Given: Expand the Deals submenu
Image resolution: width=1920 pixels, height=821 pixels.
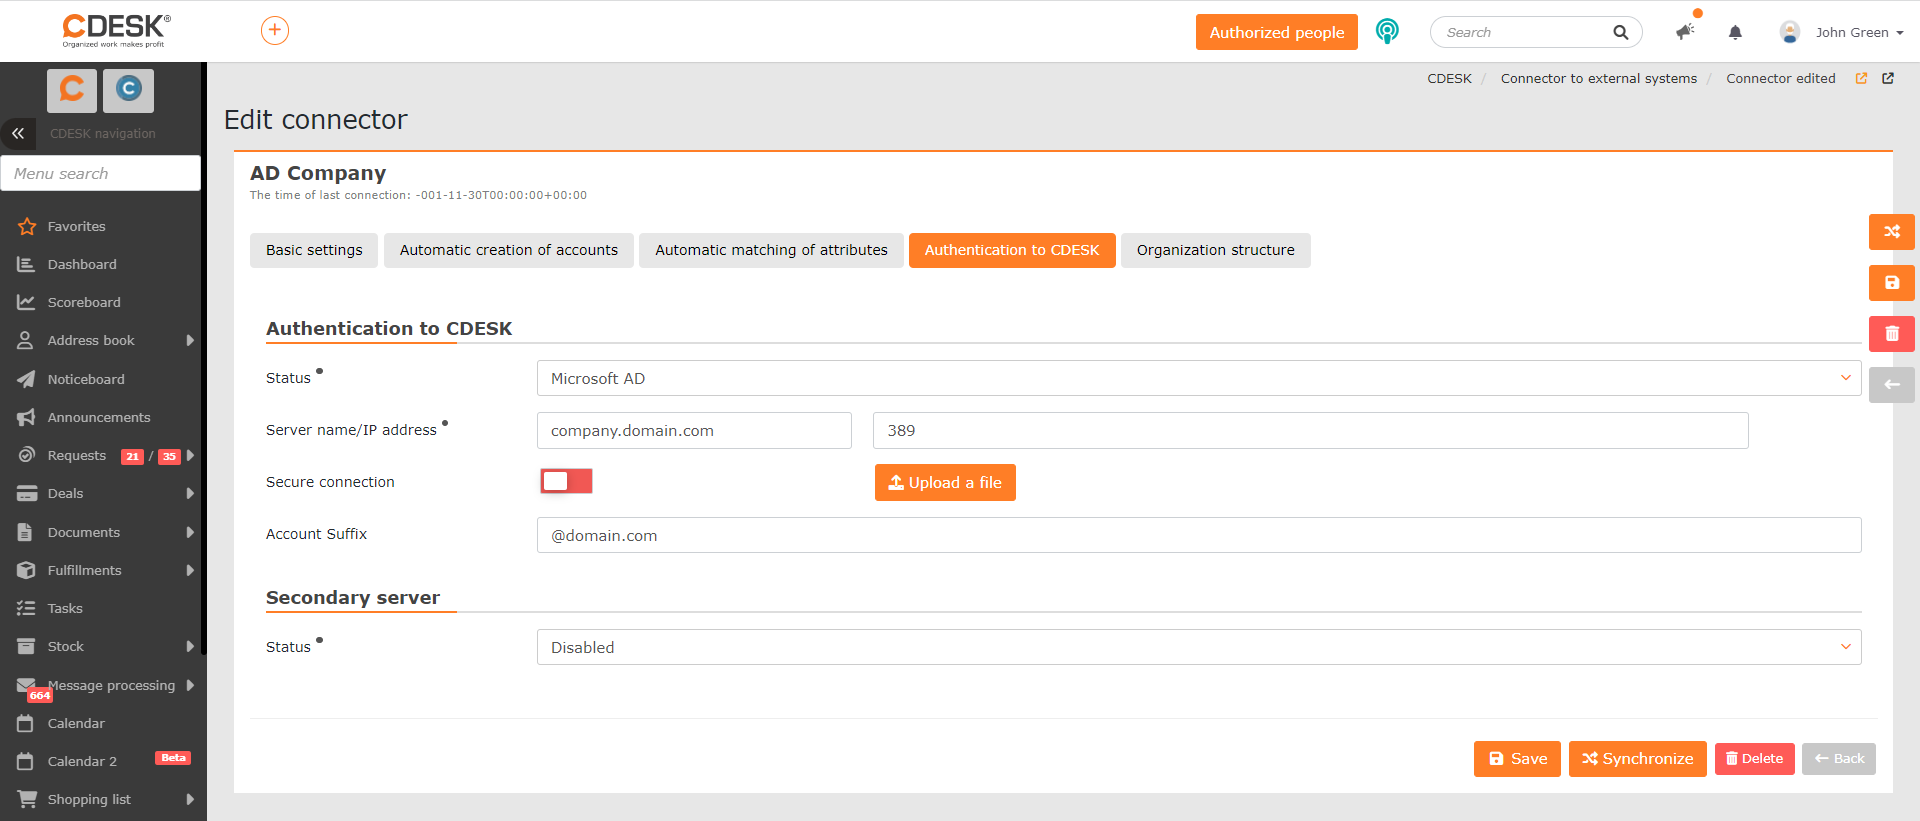Looking at the screenshot, I should point(190,493).
